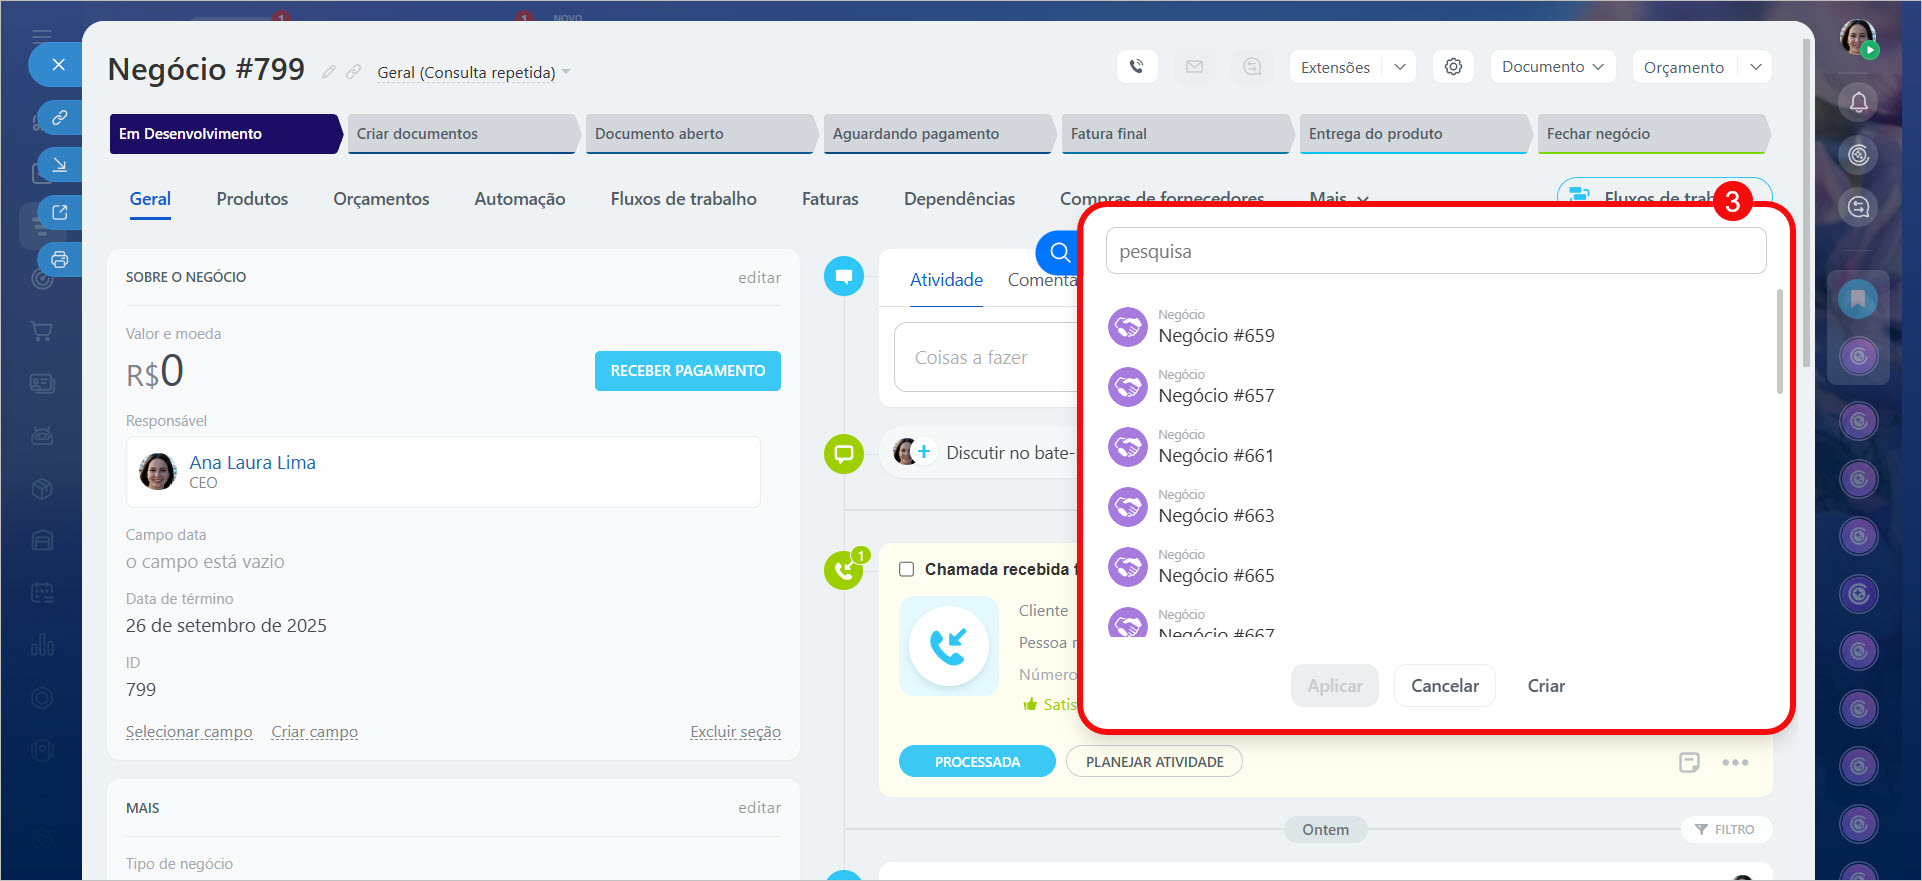Click the phone call icon in header
Screen dimensions: 1922x881
coord(1137,67)
